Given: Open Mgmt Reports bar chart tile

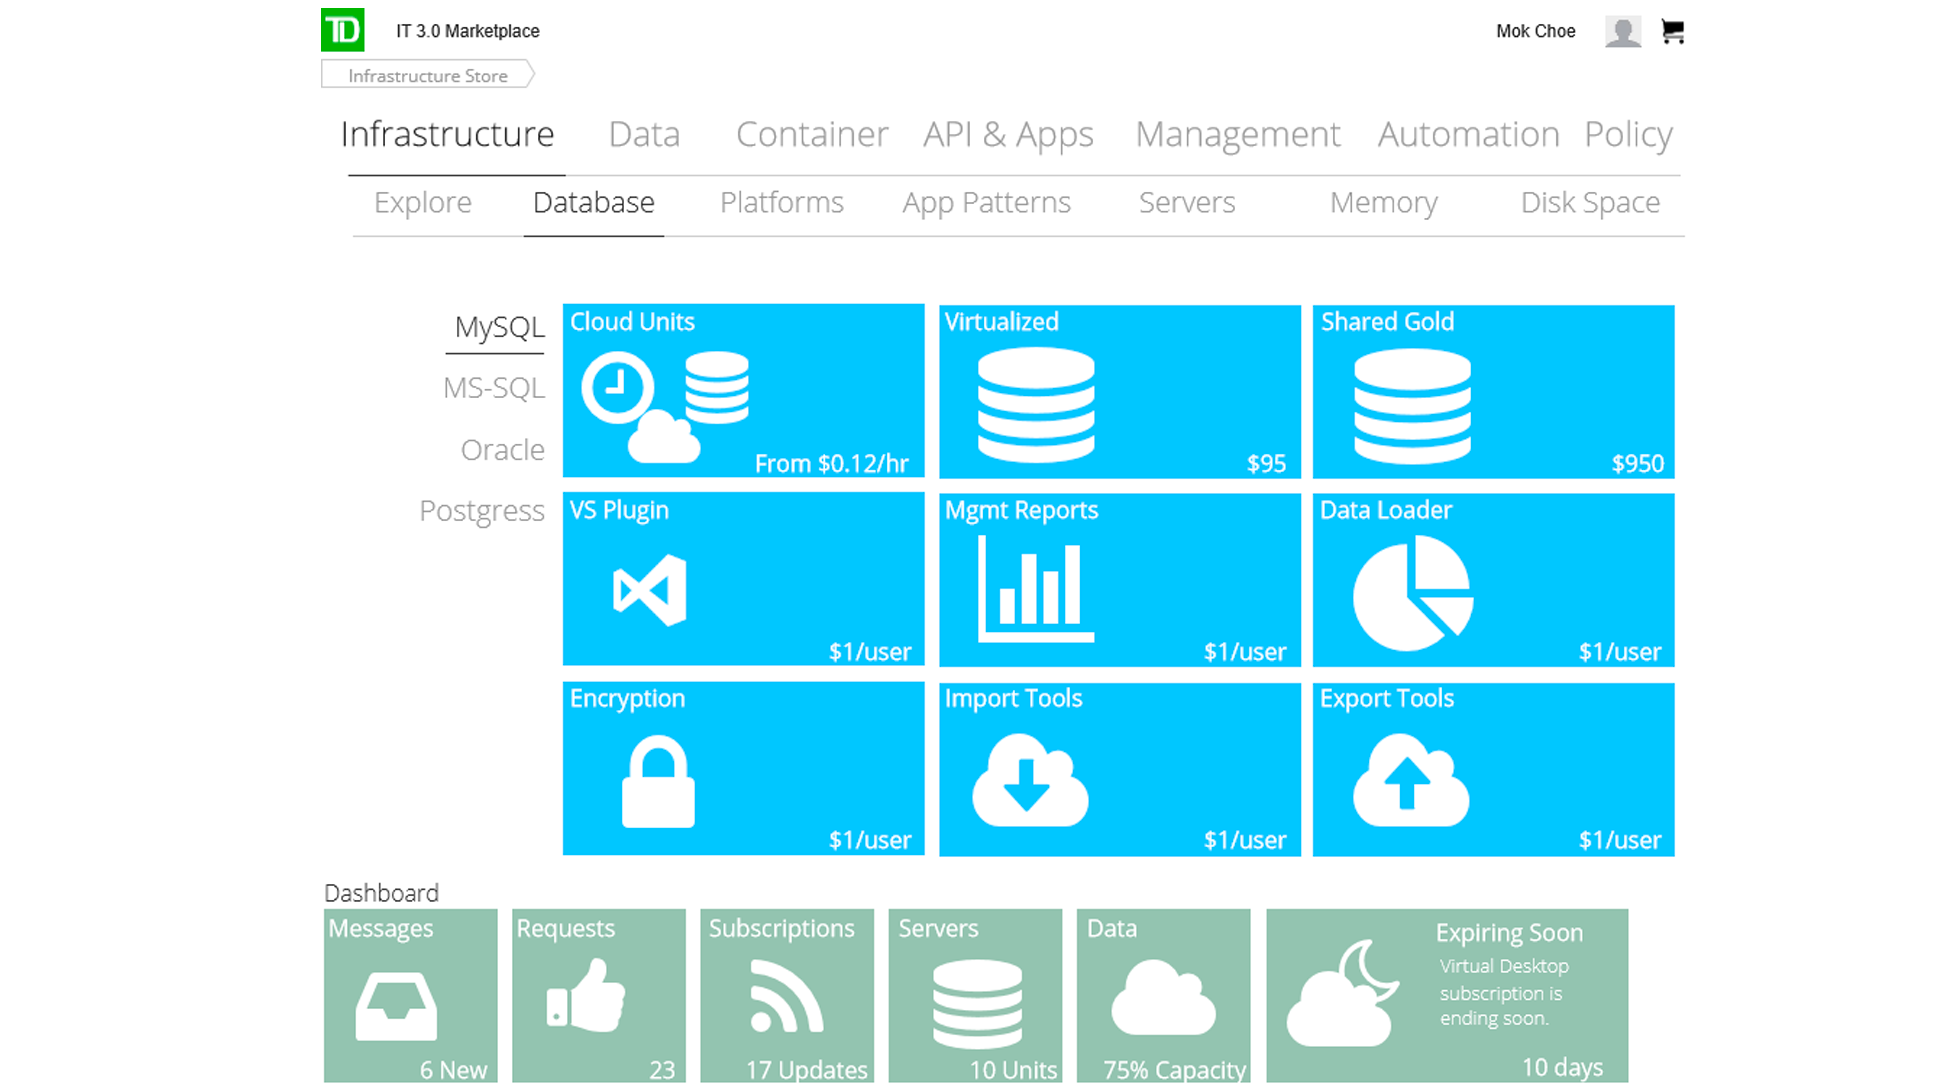Looking at the screenshot, I should tap(1119, 580).
